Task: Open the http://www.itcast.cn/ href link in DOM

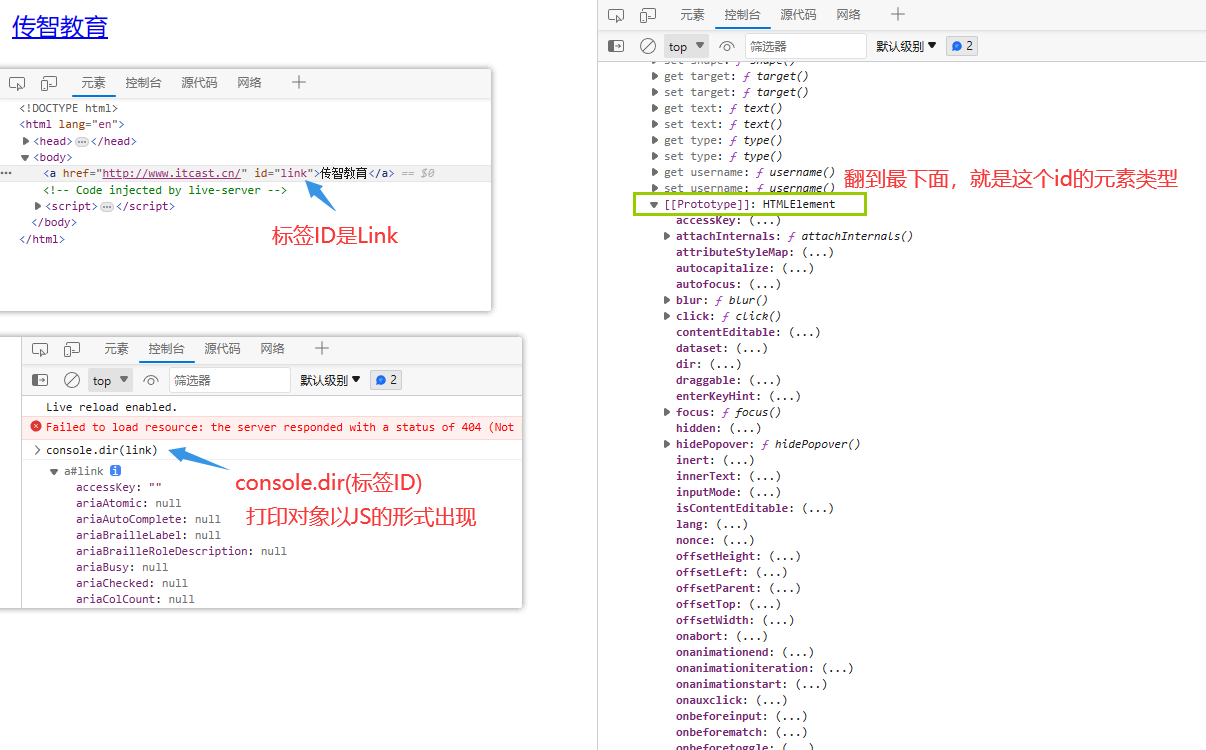Action: point(171,173)
